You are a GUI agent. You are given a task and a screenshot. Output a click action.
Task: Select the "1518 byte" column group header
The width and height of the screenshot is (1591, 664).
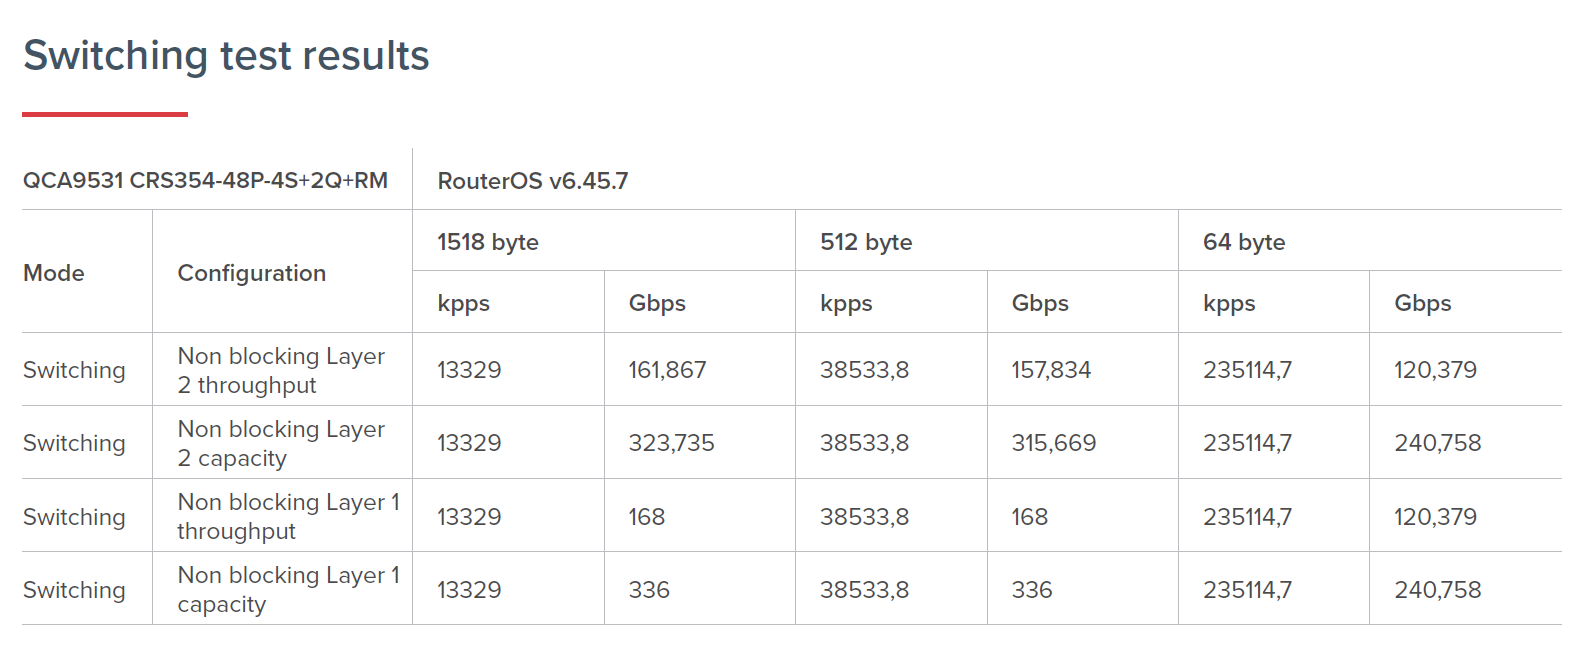488,242
